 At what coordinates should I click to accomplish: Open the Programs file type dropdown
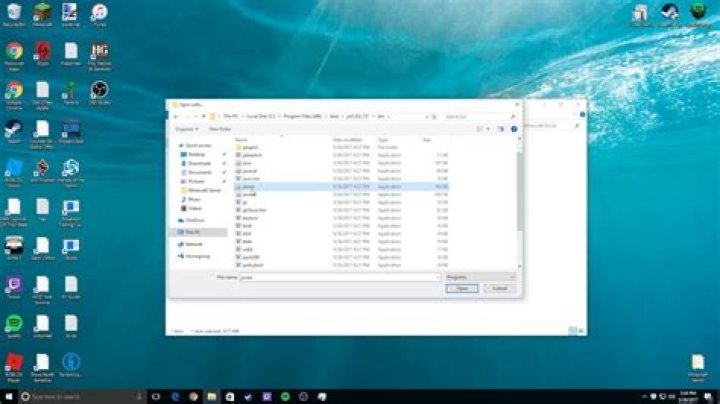480,277
